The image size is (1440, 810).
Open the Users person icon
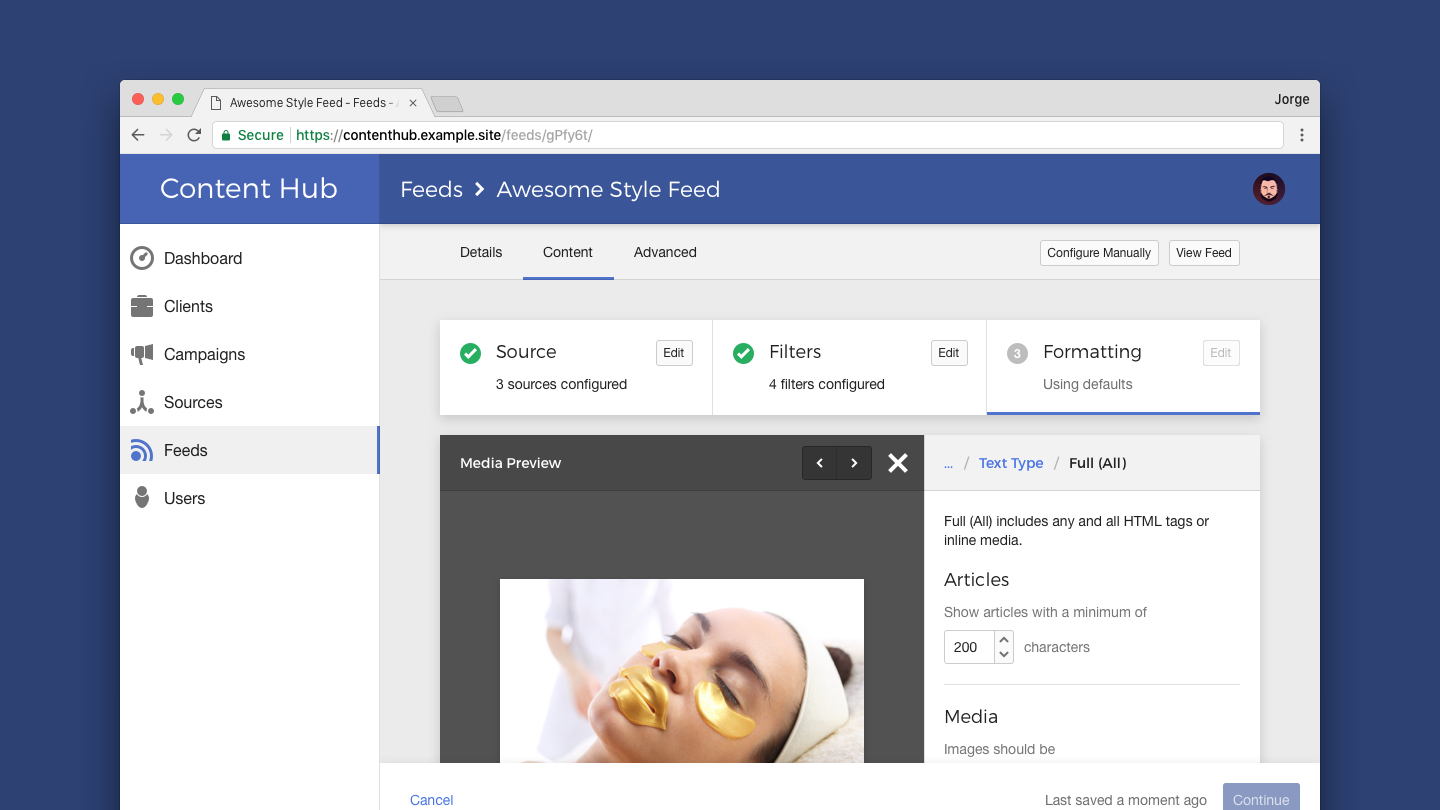[x=142, y=498]
